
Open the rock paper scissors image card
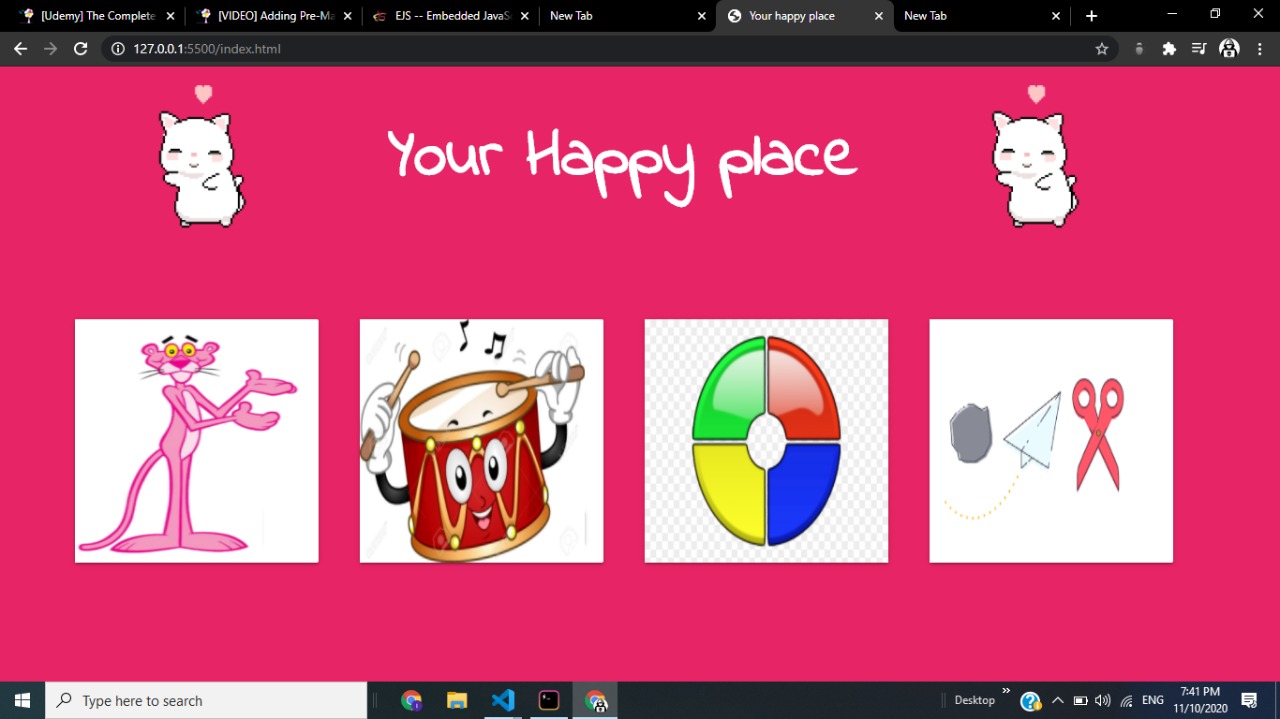point(1051,441)
